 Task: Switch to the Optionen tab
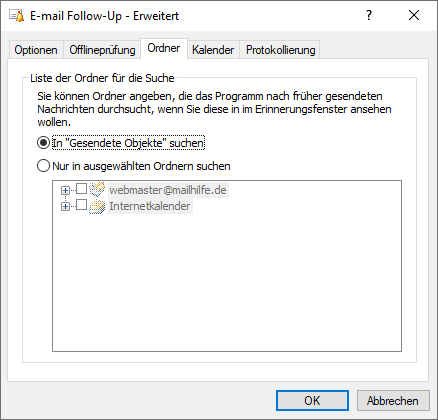point(36,50)
